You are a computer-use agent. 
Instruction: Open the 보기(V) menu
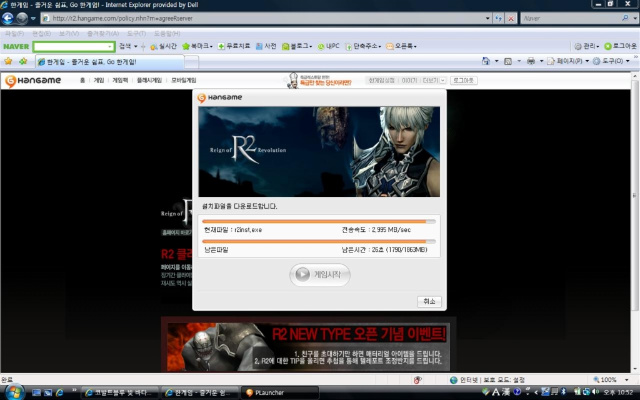pyautogui.click(x=69, y=33)
